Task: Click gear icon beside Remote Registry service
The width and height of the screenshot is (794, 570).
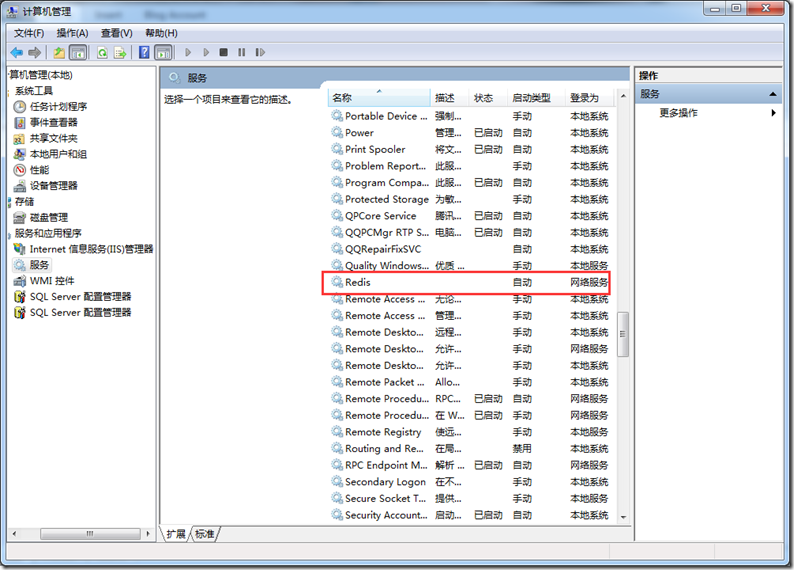Action: point(337,431)
